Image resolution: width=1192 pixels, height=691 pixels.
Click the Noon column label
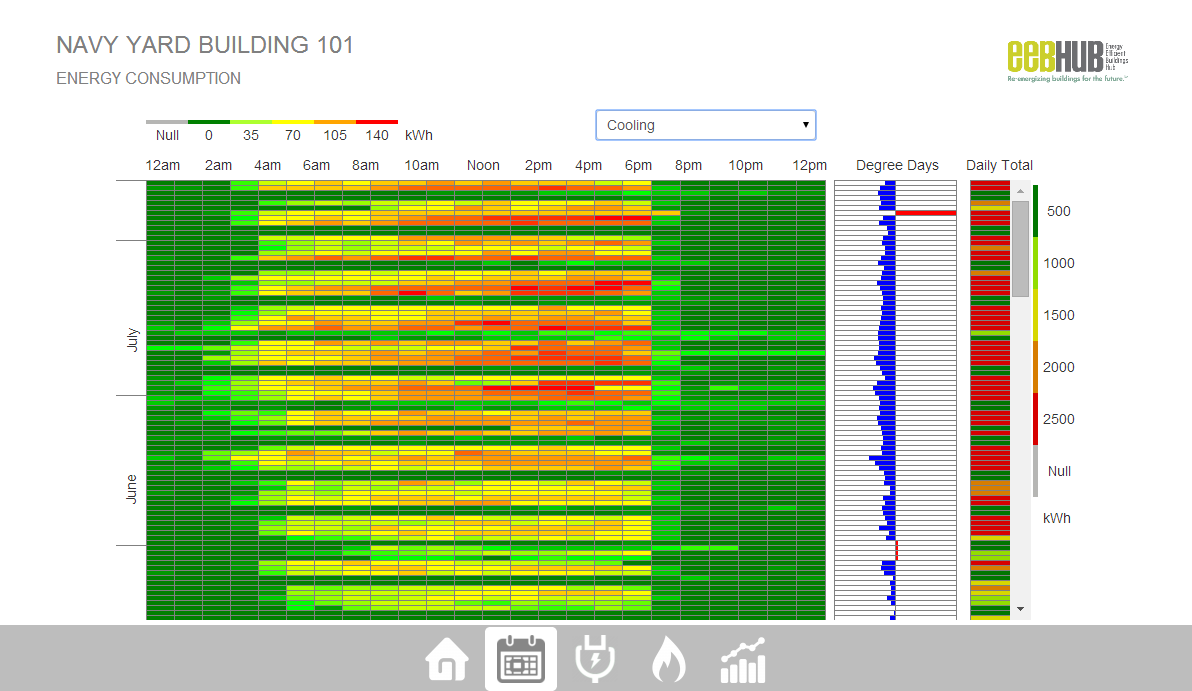483,165
